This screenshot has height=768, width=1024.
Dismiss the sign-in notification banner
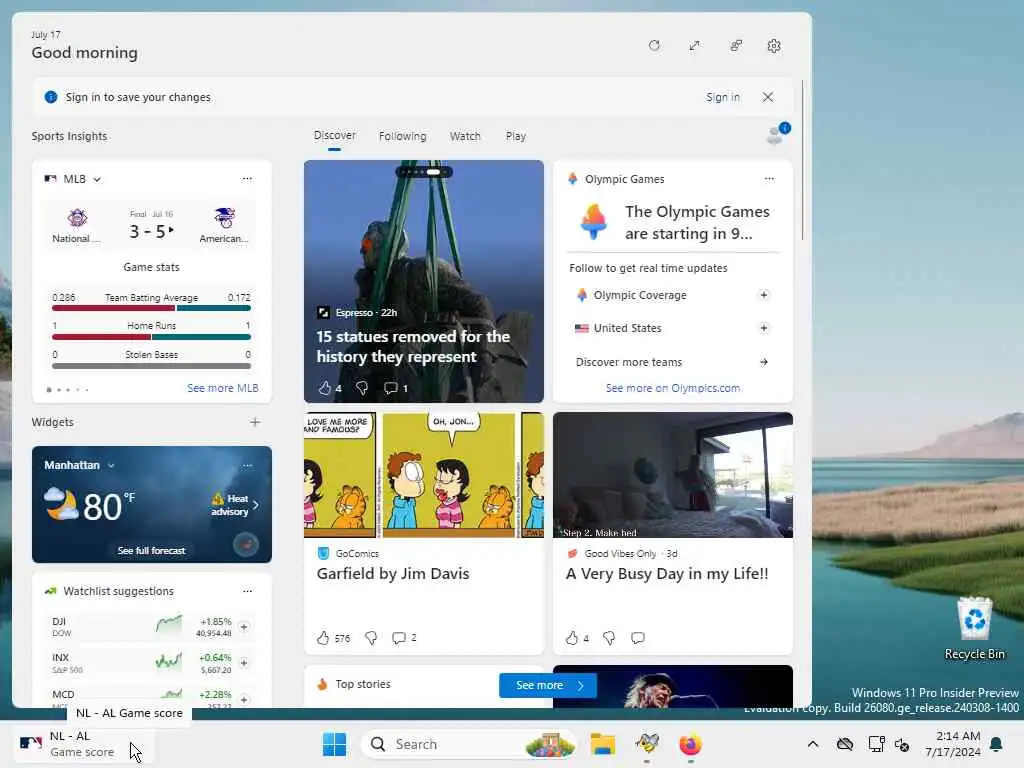(x=768, y=97)
